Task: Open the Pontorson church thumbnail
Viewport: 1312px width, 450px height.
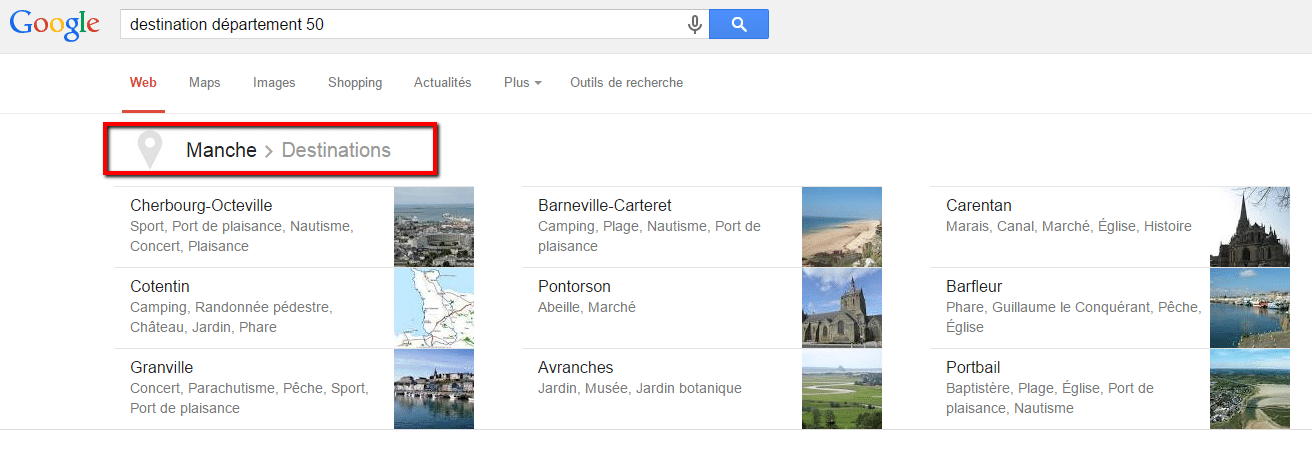Action: coord(842,307)
